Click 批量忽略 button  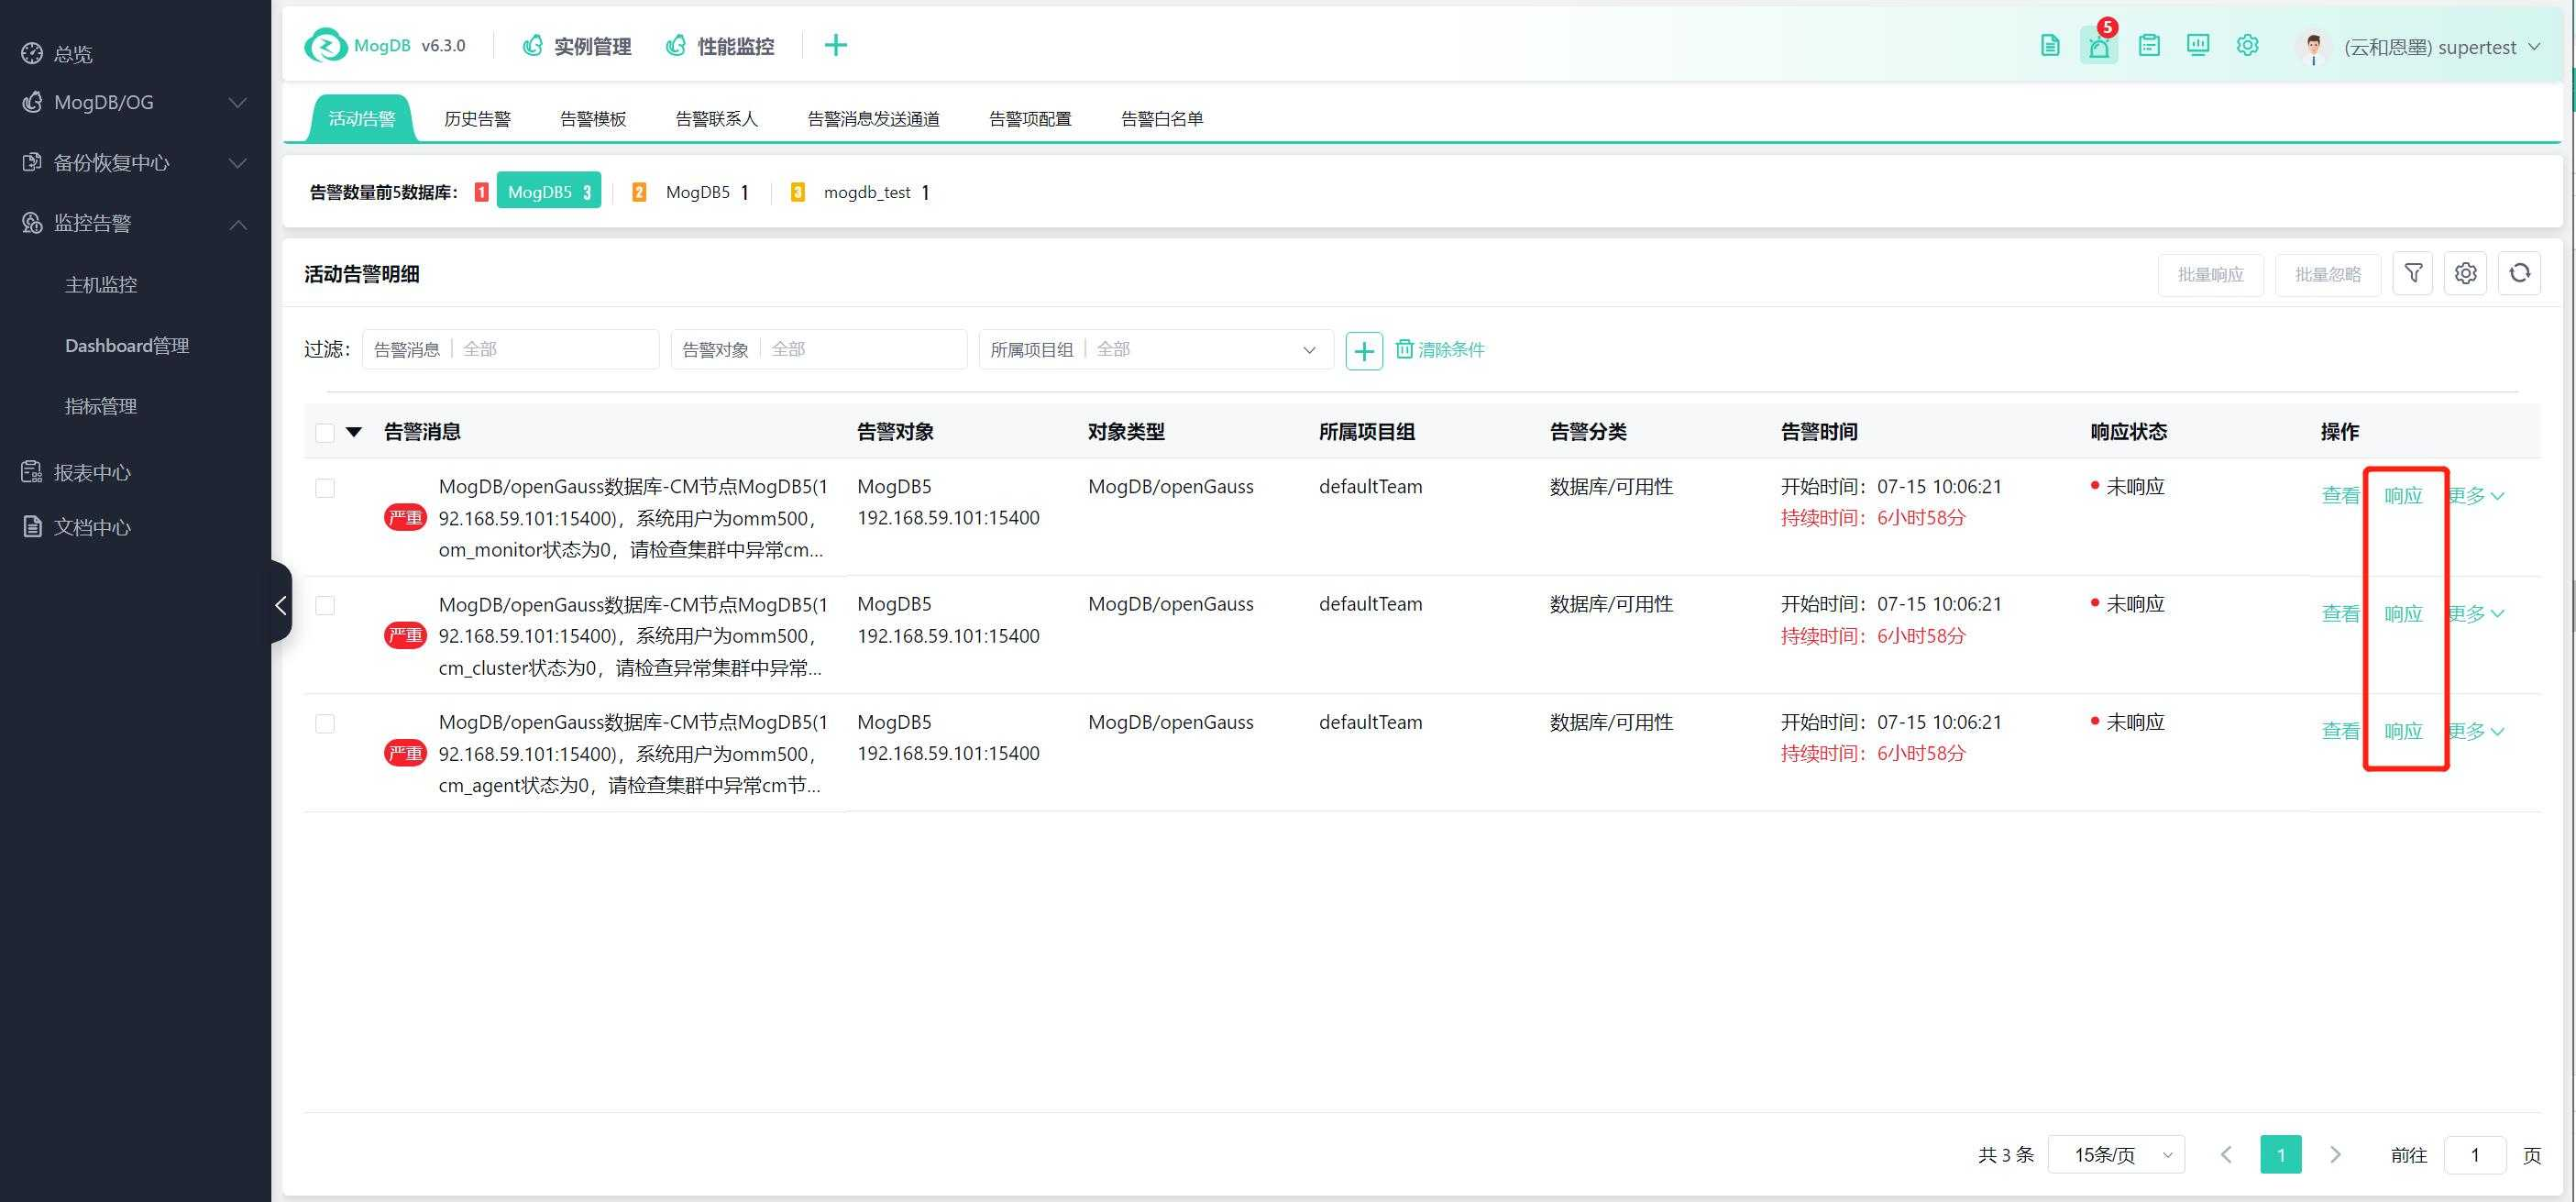[x=2328, y=274]
